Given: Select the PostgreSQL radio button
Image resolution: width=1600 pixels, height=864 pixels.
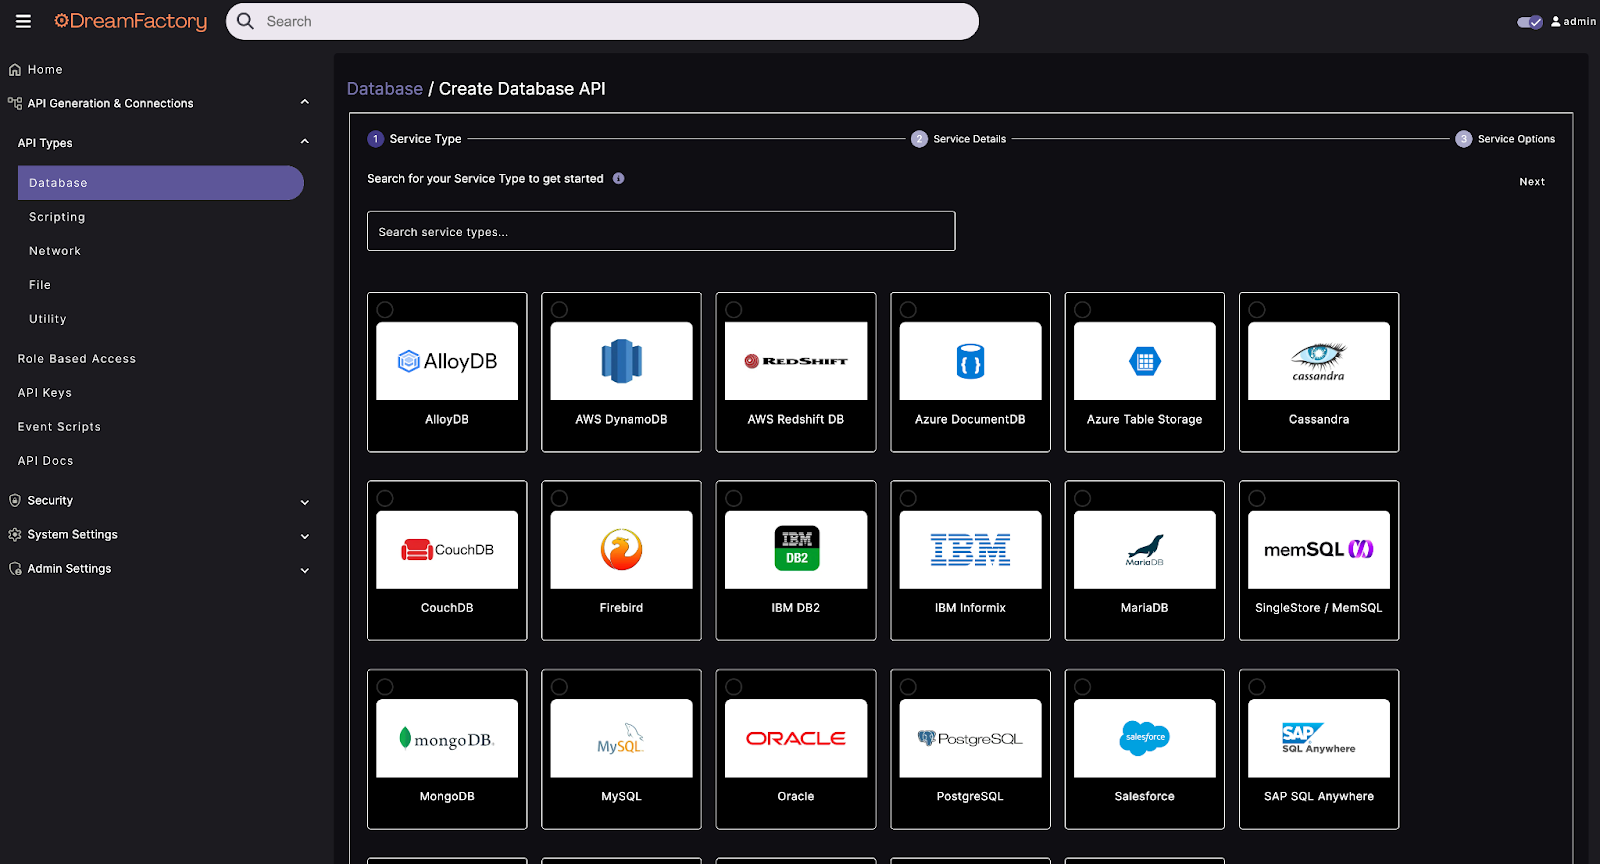Looking at the screenshot, I should [x=908, y=687].
